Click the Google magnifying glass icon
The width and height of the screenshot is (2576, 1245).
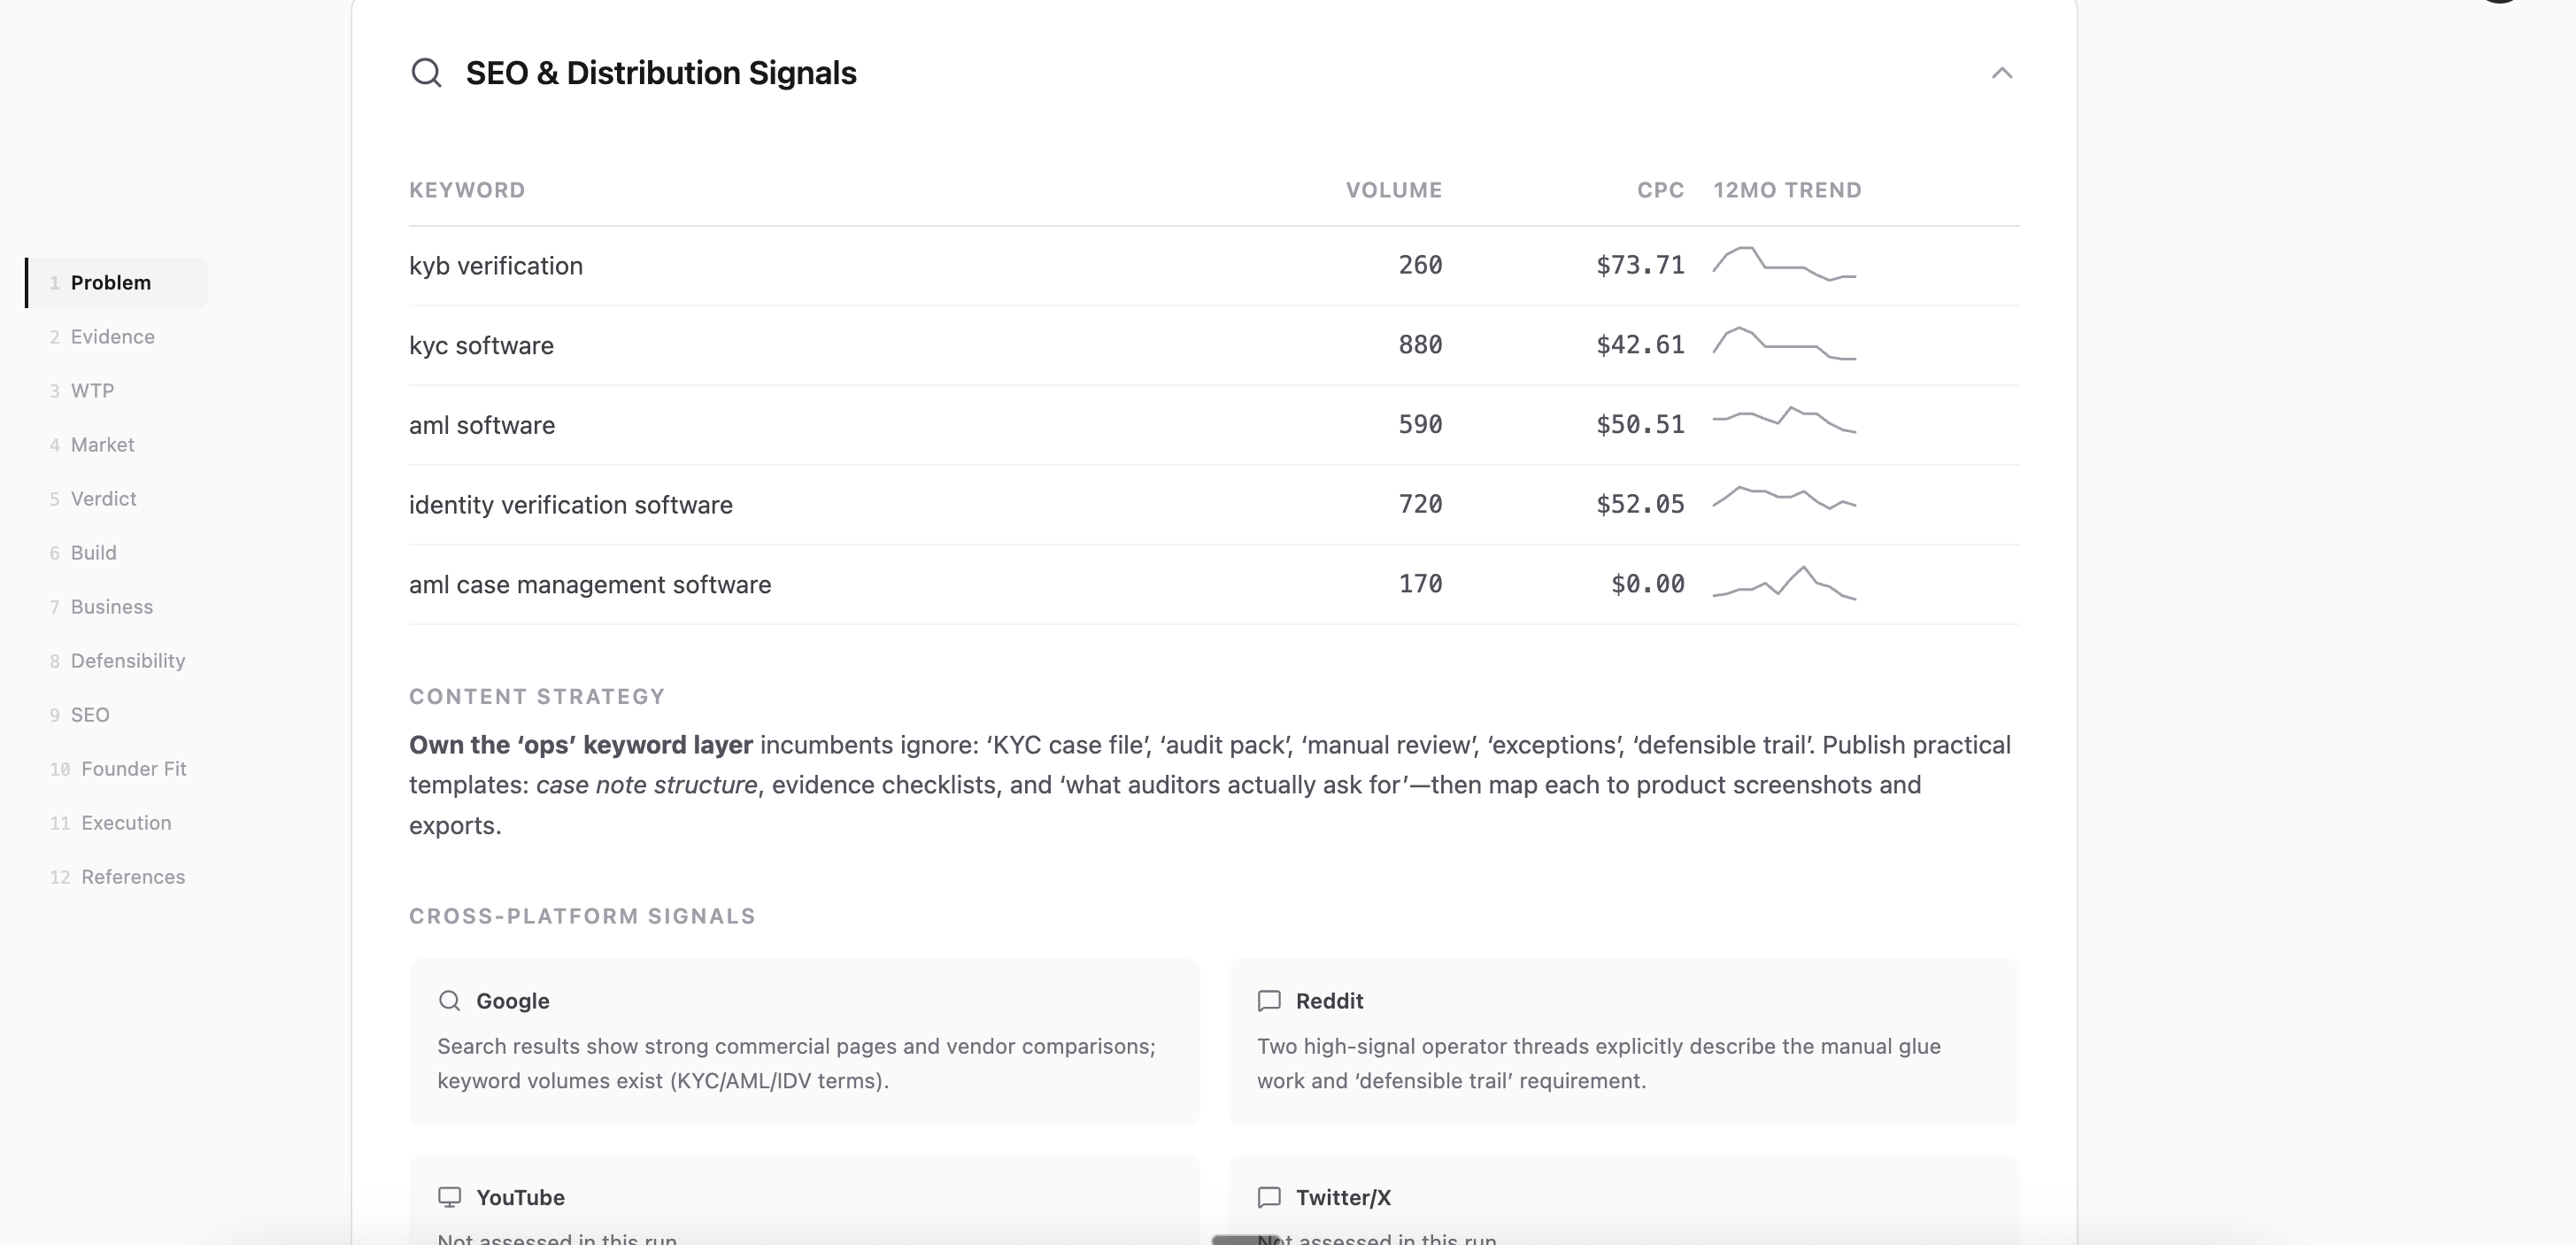[x=450, y=1000]
